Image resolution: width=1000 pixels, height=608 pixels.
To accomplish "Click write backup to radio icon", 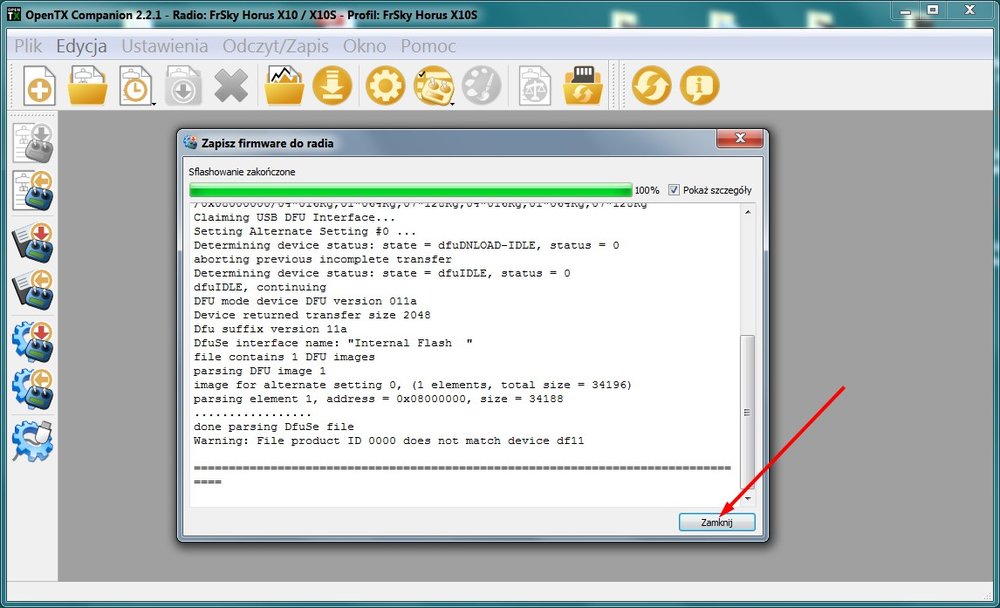I will pyautogui.click(x=33, y=242).
